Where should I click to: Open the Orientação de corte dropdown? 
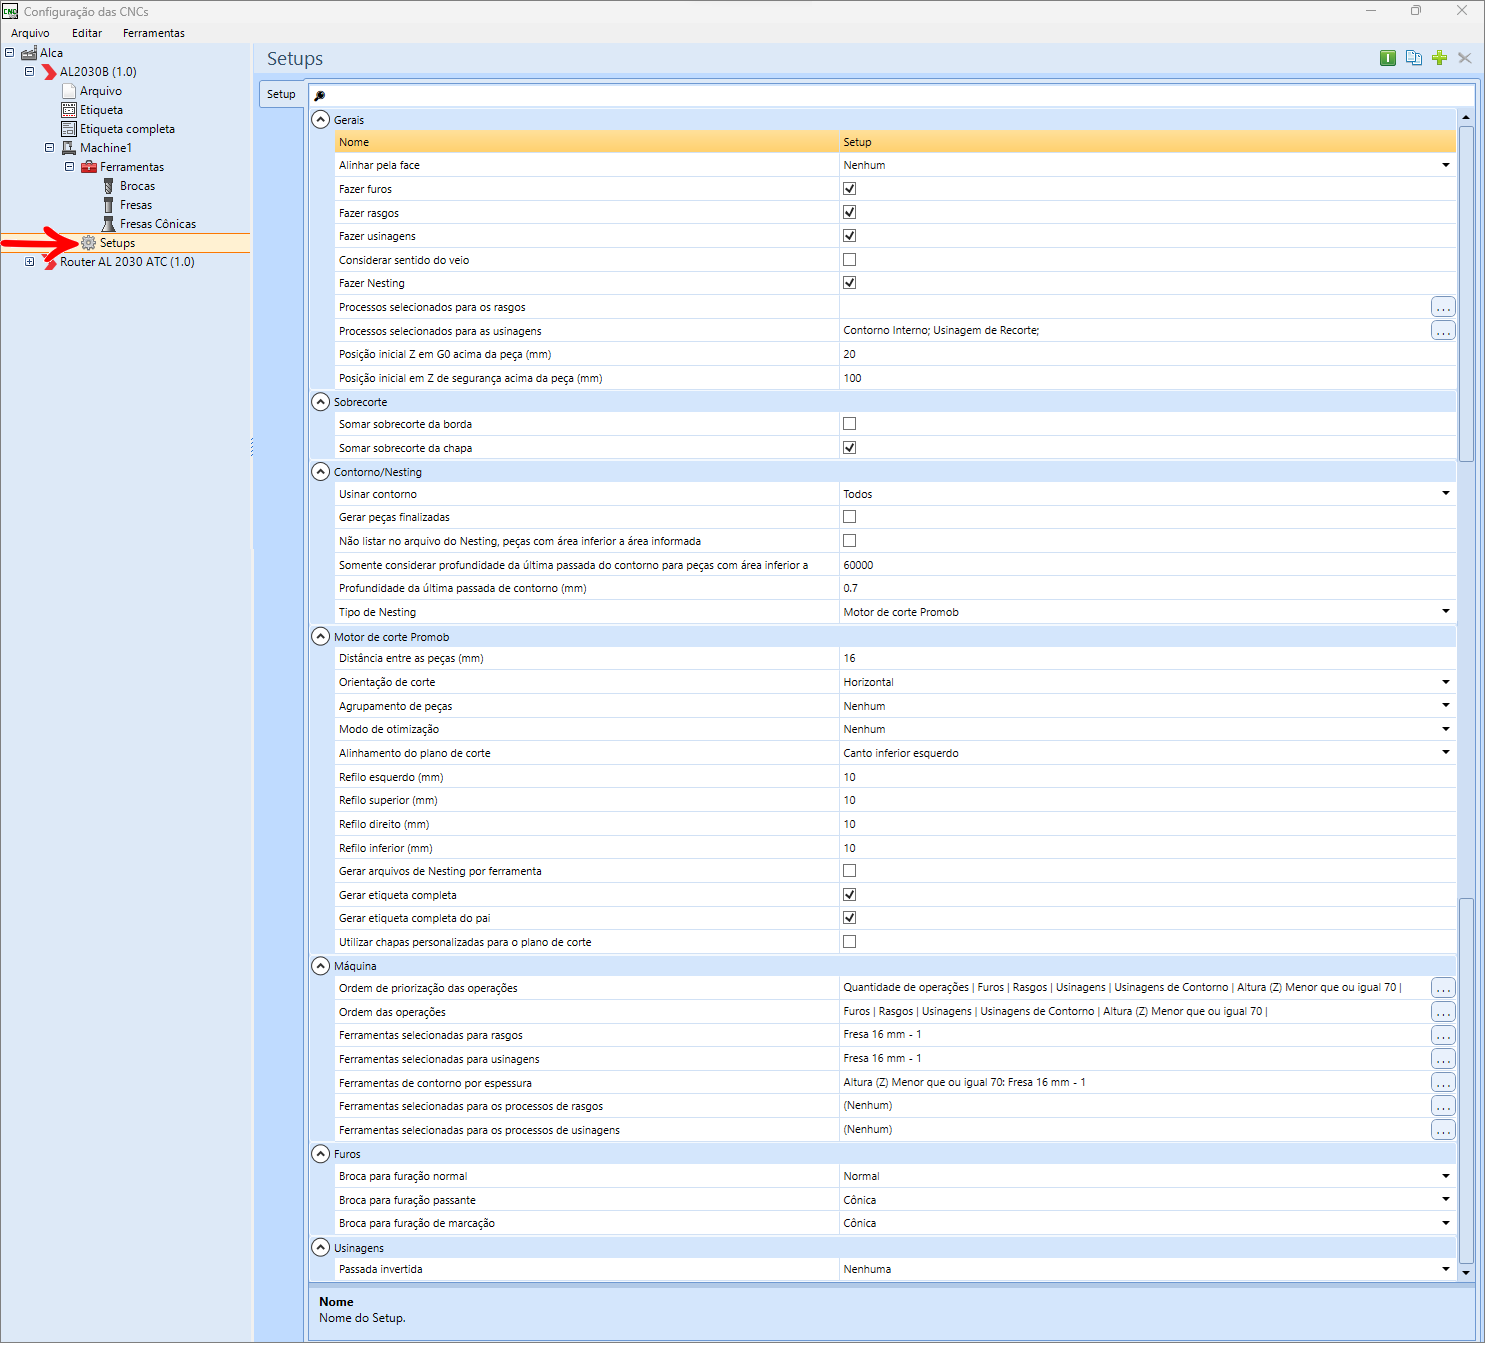1445,682
